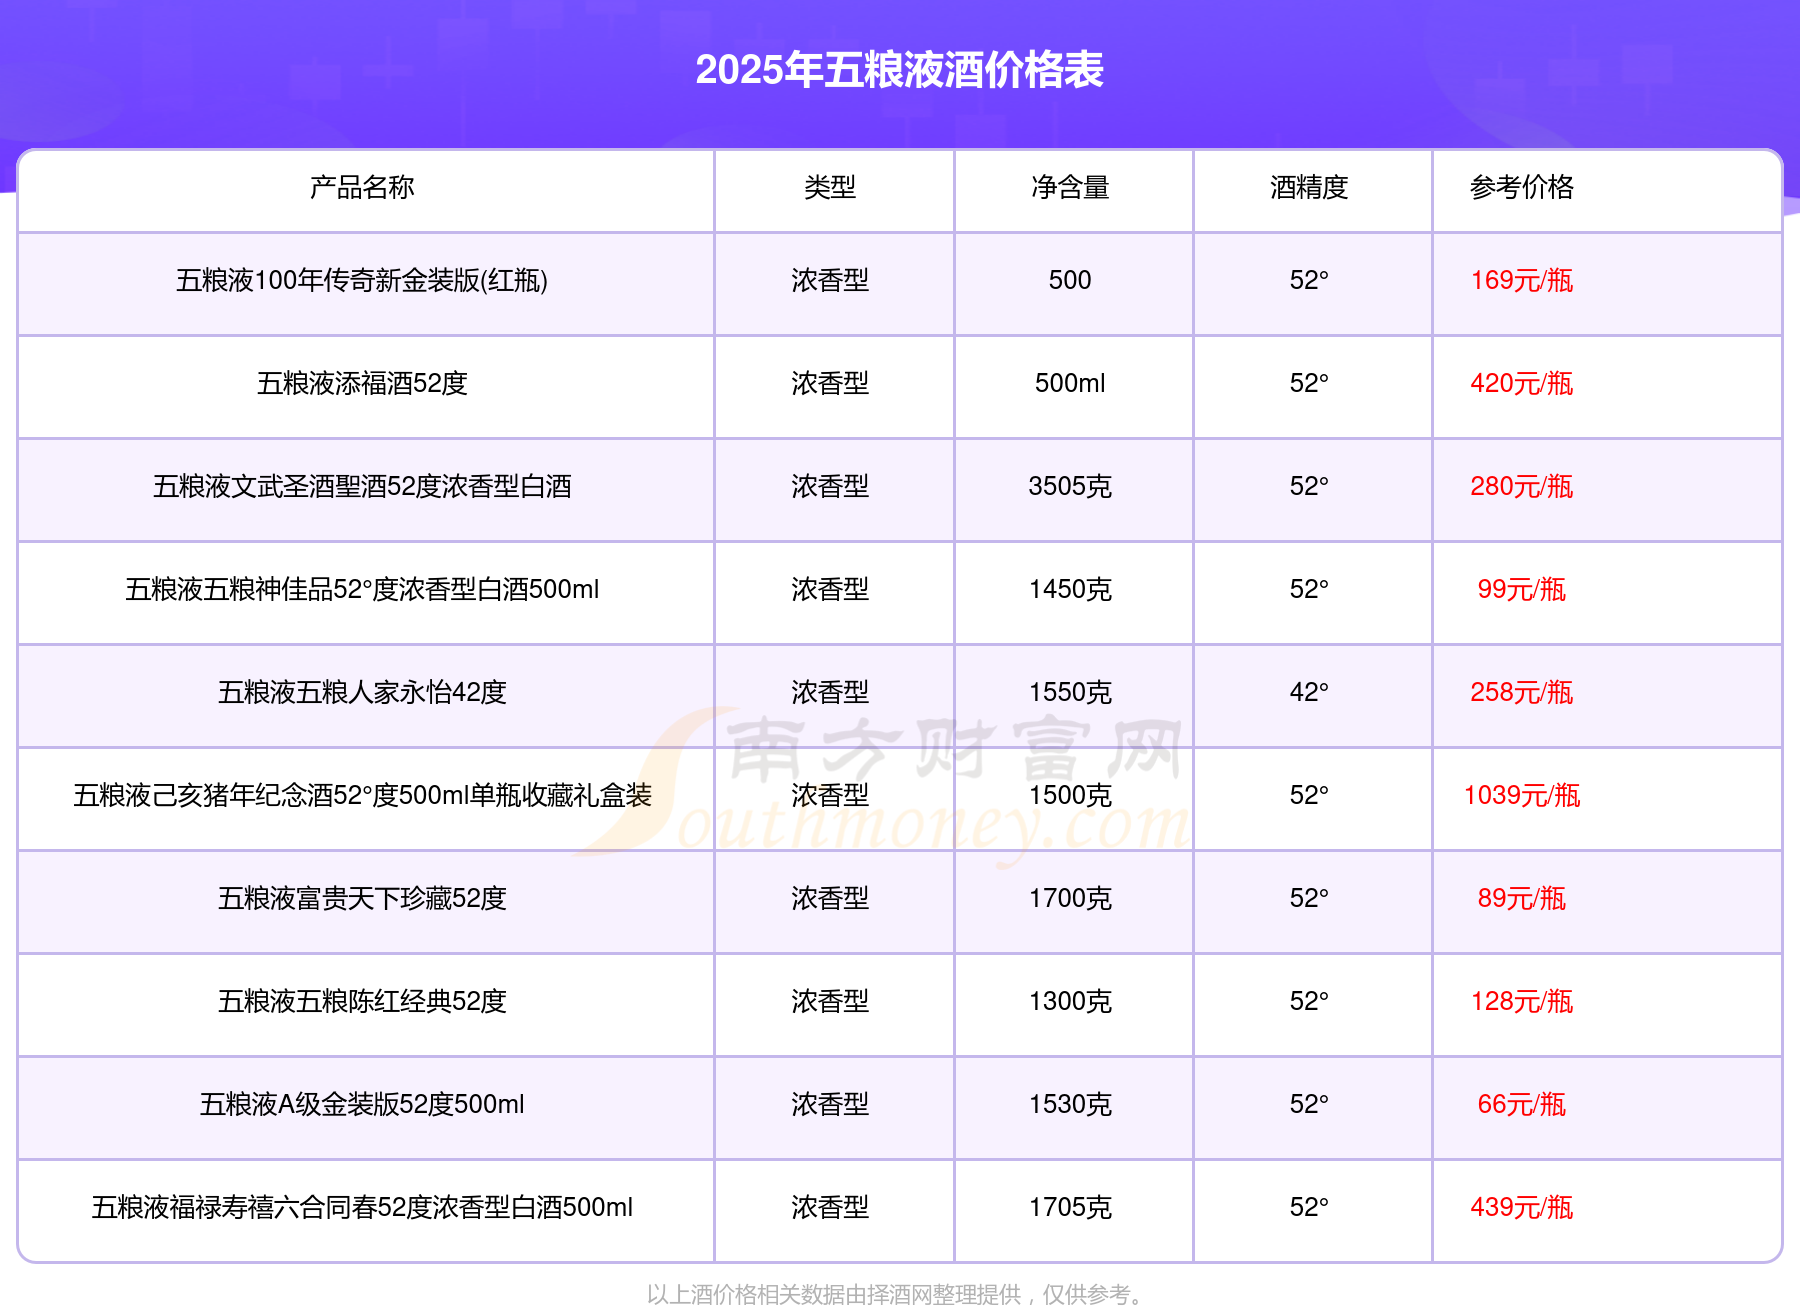The width and height of the screenshot is (1800, 1310).
Task: Click the net content value 3505克
Action: pyautogui.click(x=1070, y=486)
